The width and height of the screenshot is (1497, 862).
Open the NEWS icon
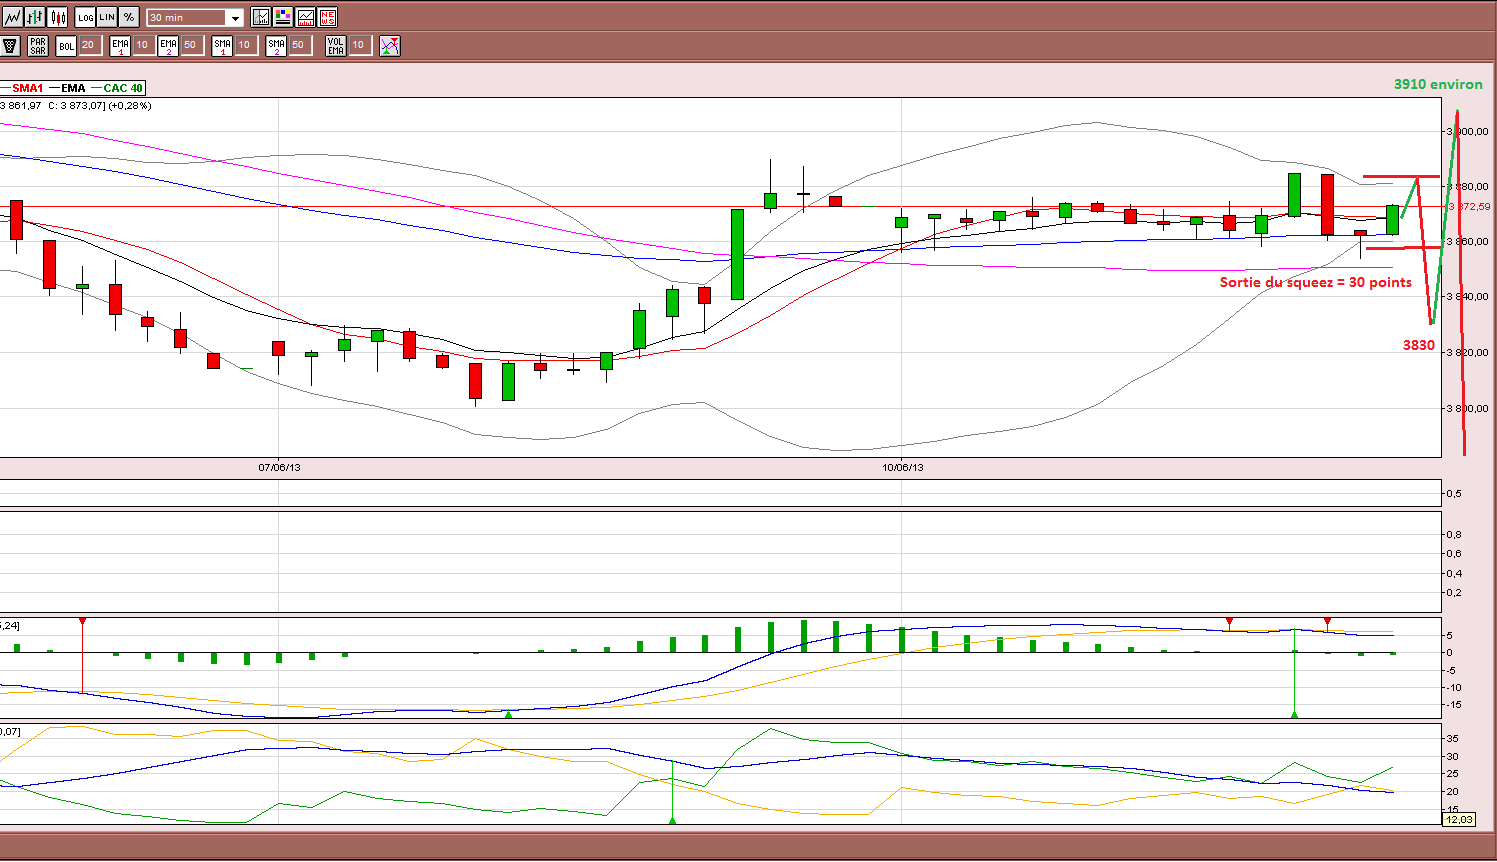tap(327, 17)
